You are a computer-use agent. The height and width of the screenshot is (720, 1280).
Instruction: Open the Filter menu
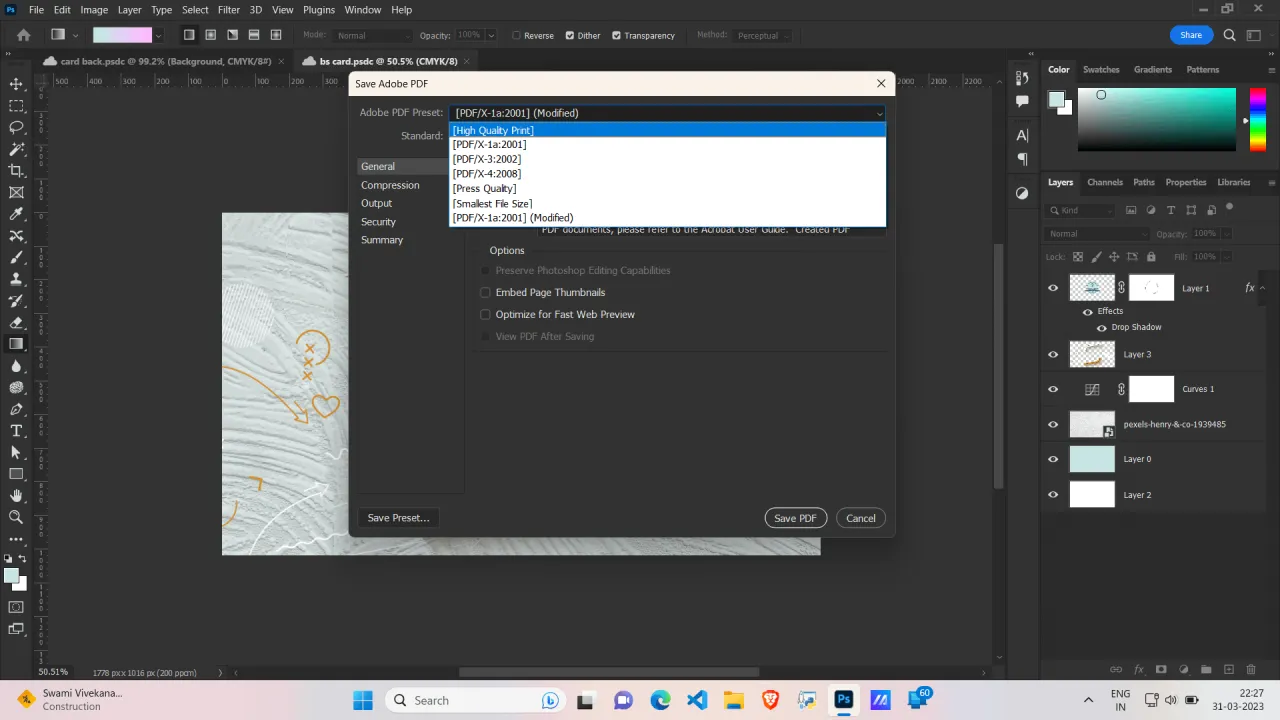click(x=228, y=9)
